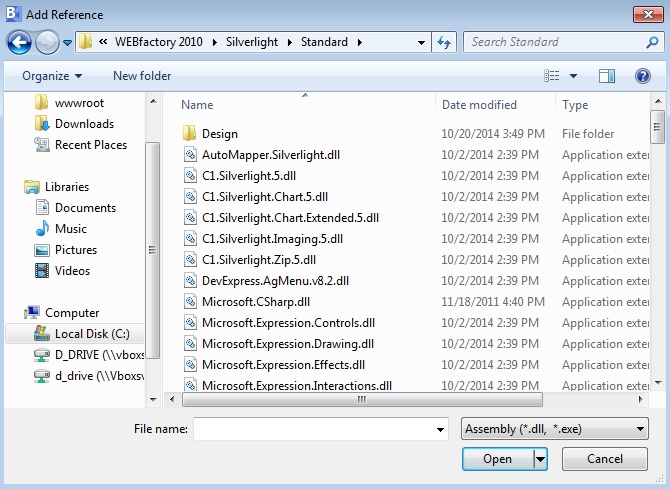Click into the File name field

(x=314, y=429)
